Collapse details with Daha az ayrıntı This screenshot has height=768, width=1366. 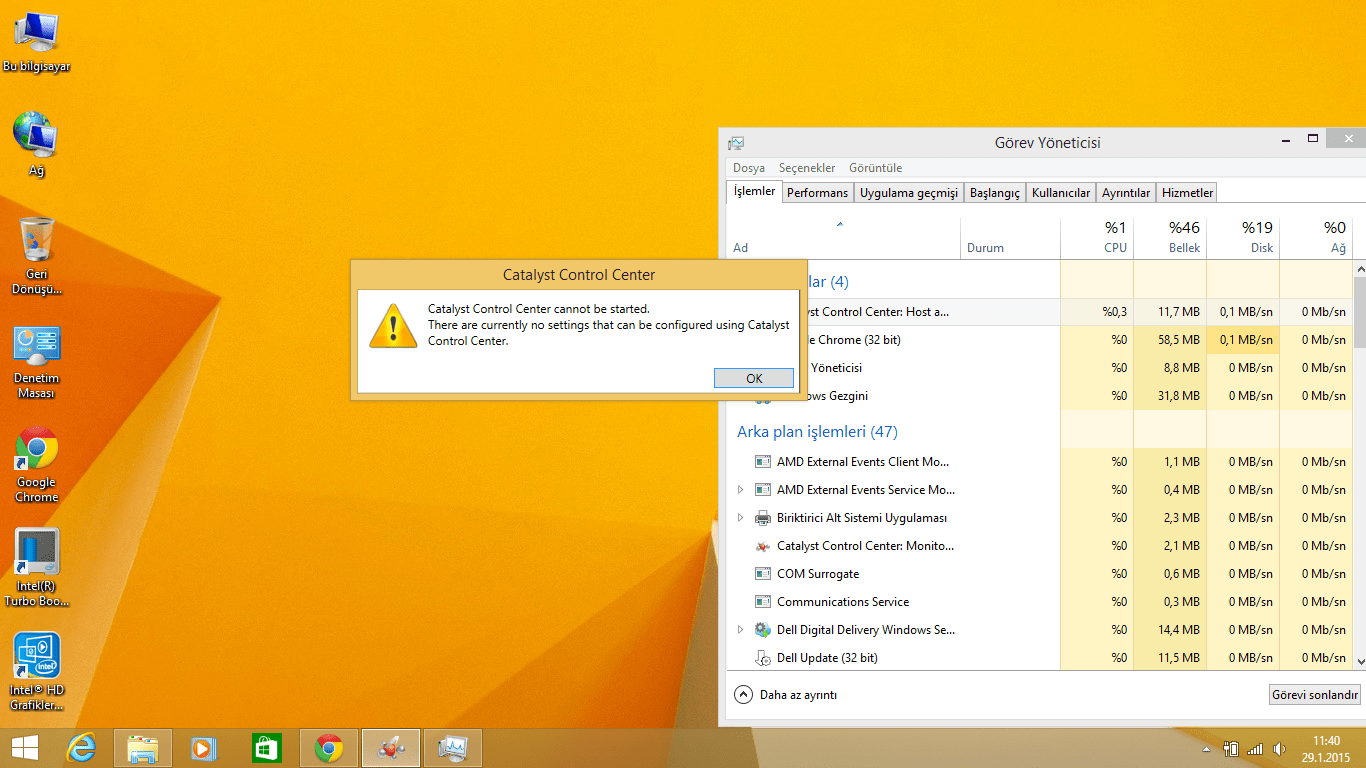click(786, 694)
